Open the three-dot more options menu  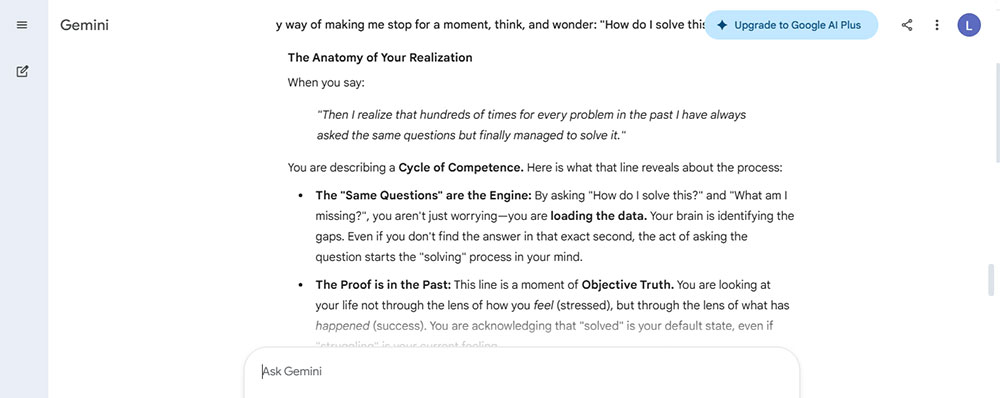tap(936, 25)
